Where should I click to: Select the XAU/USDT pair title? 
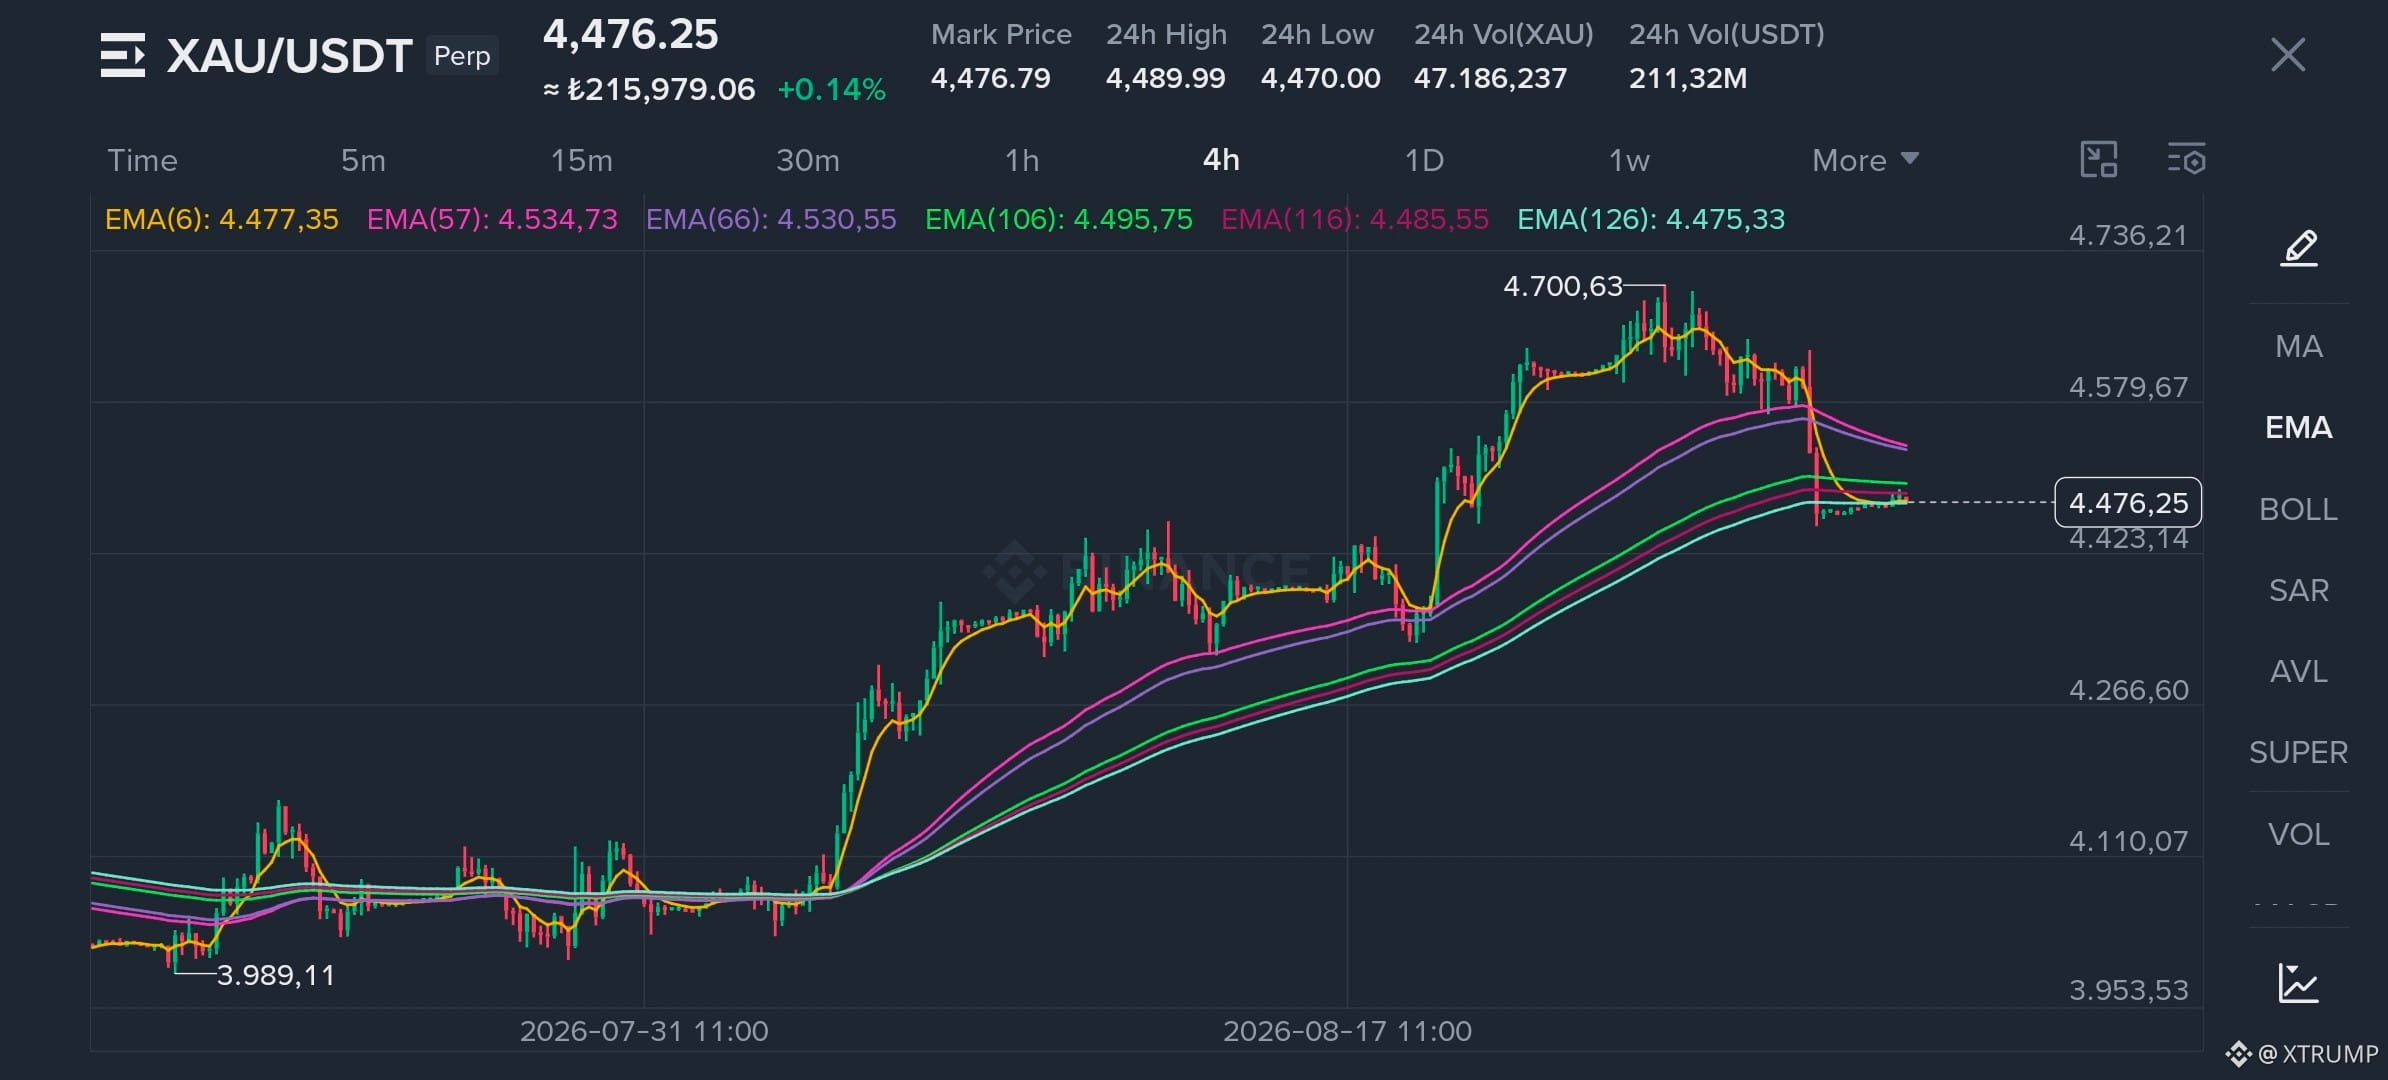point(289,56)
